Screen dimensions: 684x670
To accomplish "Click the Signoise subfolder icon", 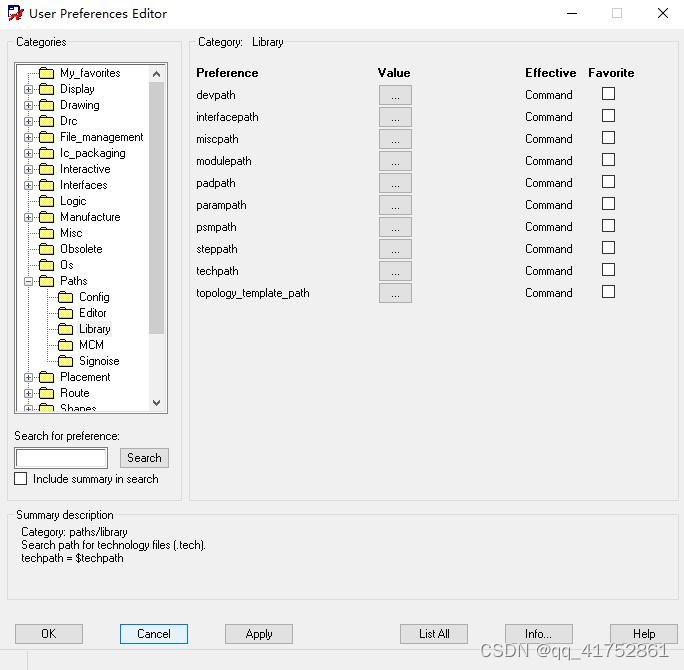I will point(65,361).
